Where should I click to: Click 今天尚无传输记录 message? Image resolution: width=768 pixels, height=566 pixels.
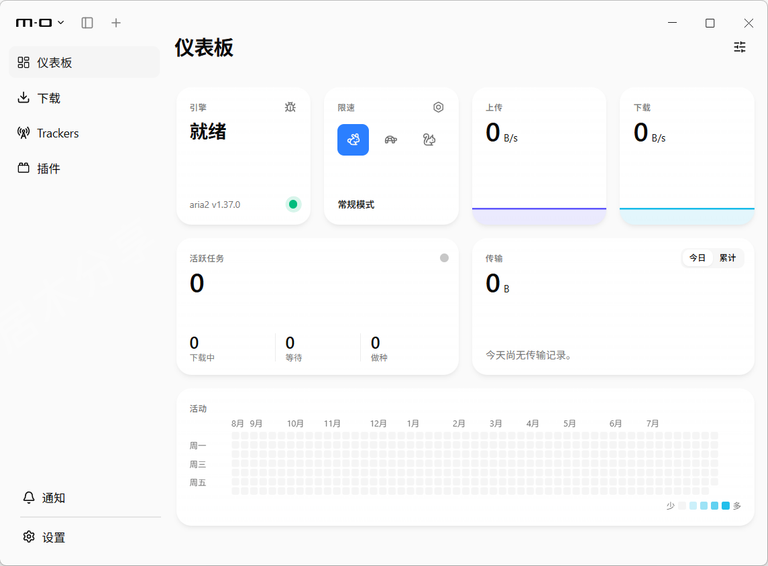click(528, 355)
